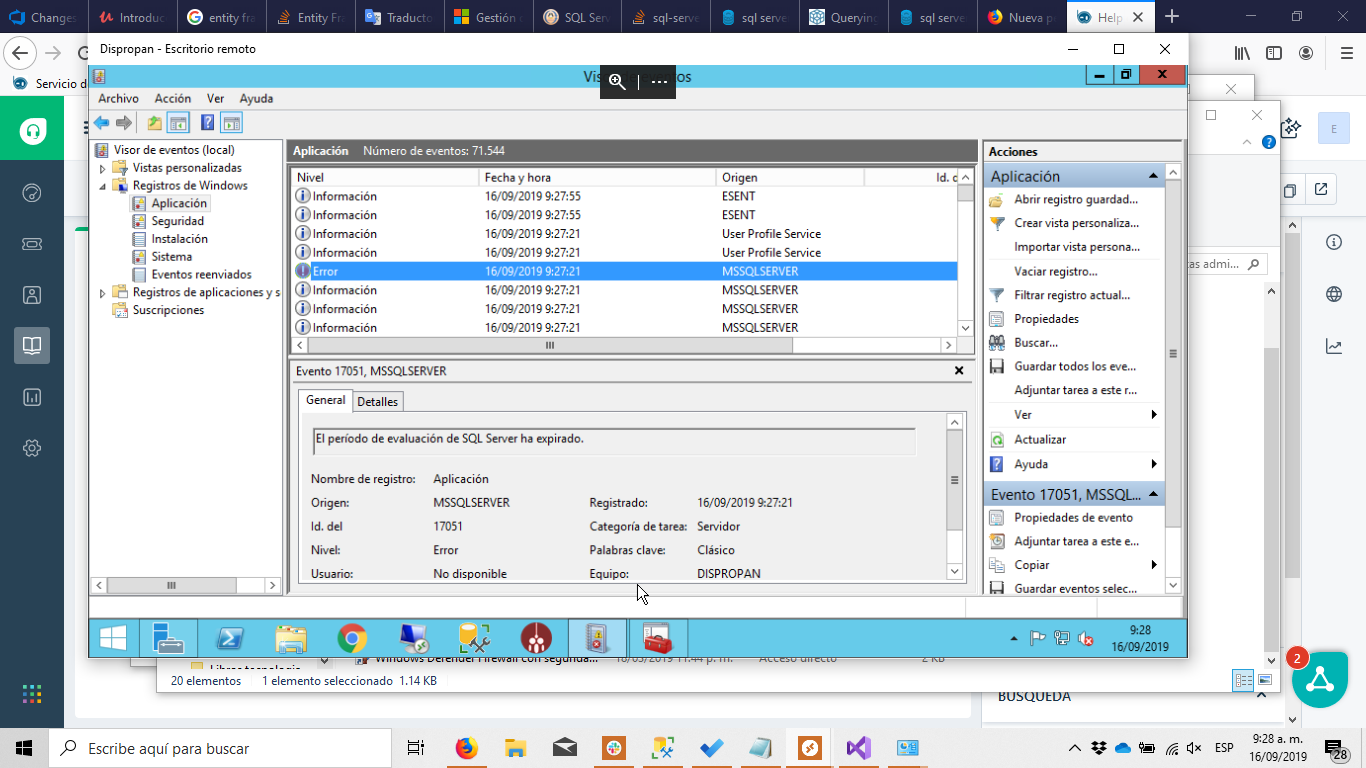
Task: Select the General tab
Action: (326, 400)
